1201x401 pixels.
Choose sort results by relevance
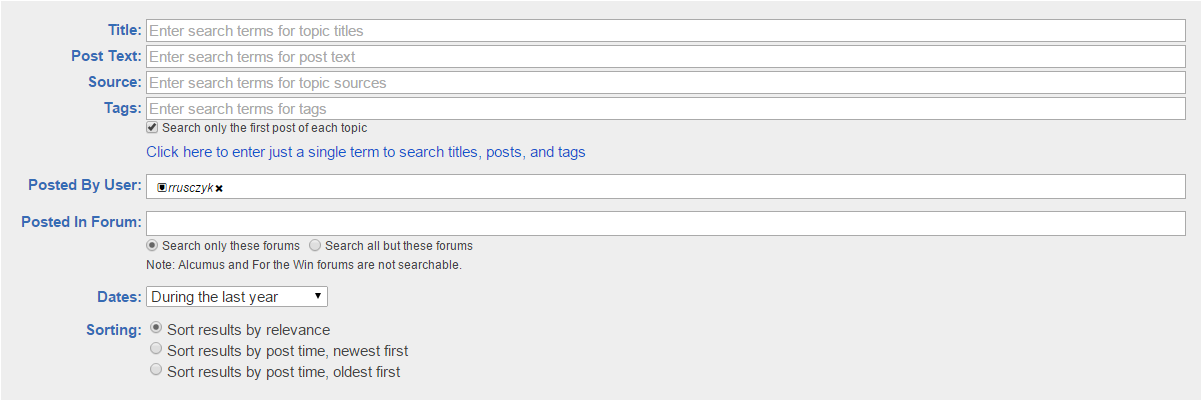[x=155, y=327]
